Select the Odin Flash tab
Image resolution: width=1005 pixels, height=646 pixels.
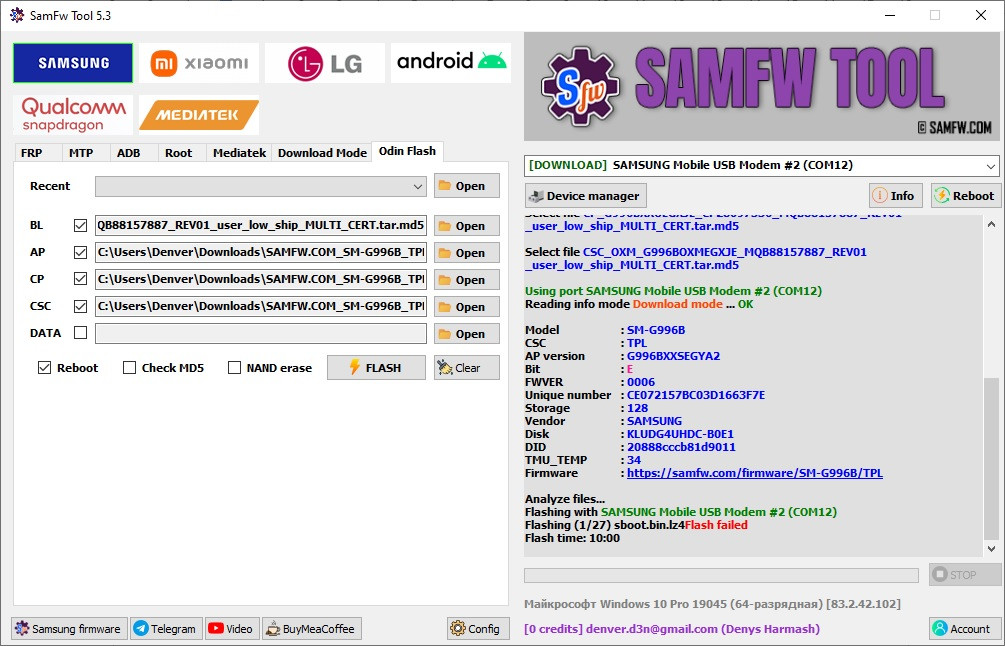(x=407, y=151)
